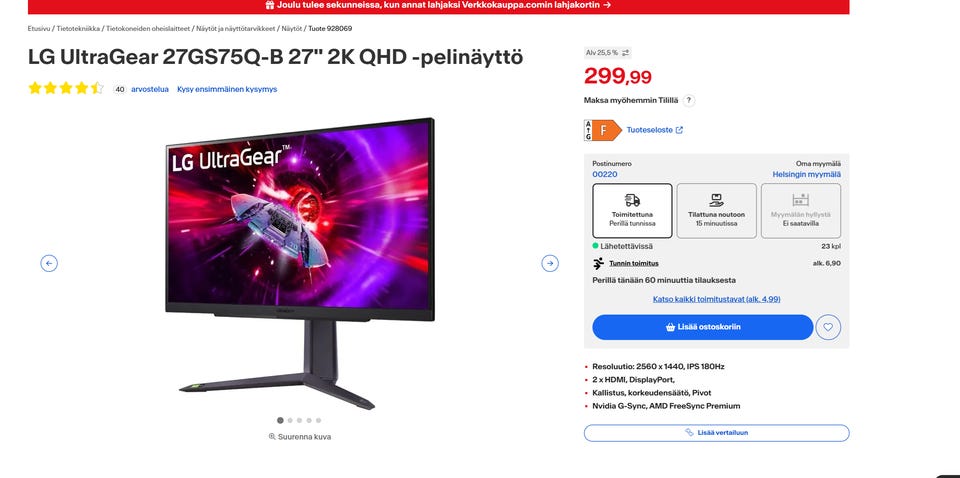Screen dimensions: 960x478
Task: Add the product with Lisää ostoskoriin
Action: pos(703,327)
